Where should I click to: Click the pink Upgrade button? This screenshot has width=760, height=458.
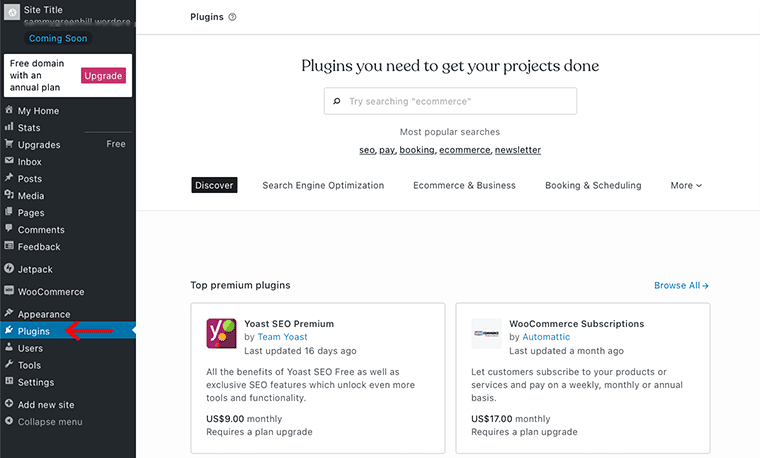pyautogui.click(x=103, y=76)
